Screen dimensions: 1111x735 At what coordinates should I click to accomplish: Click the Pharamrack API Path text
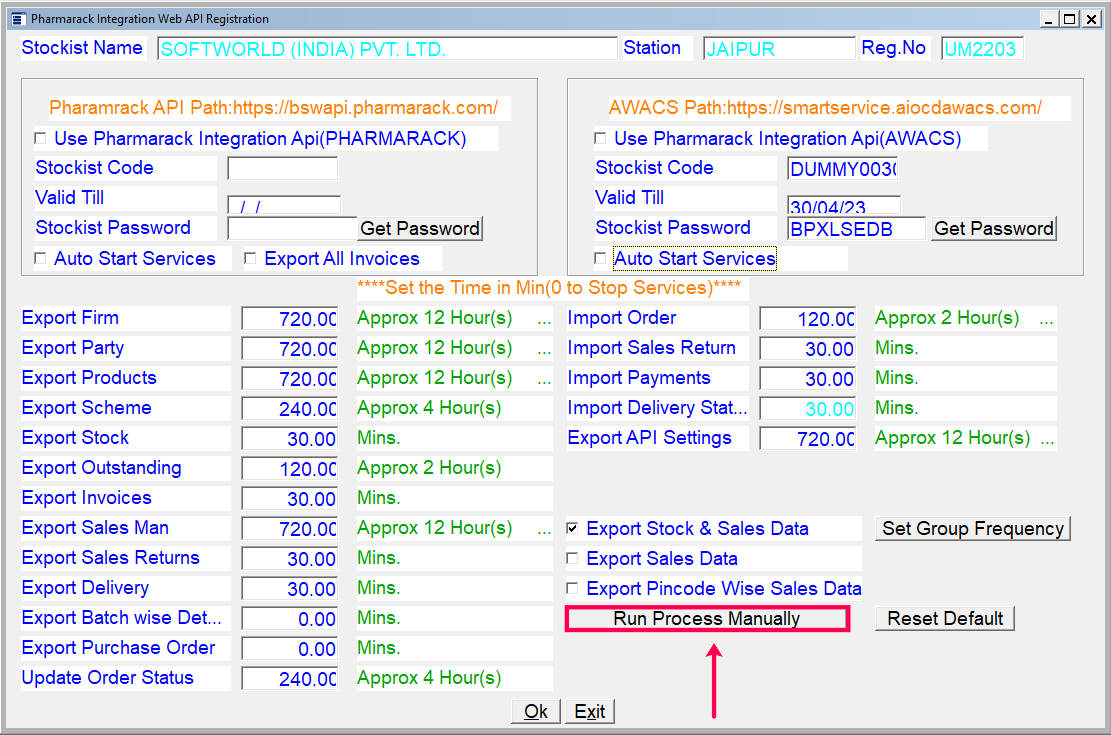273,108
